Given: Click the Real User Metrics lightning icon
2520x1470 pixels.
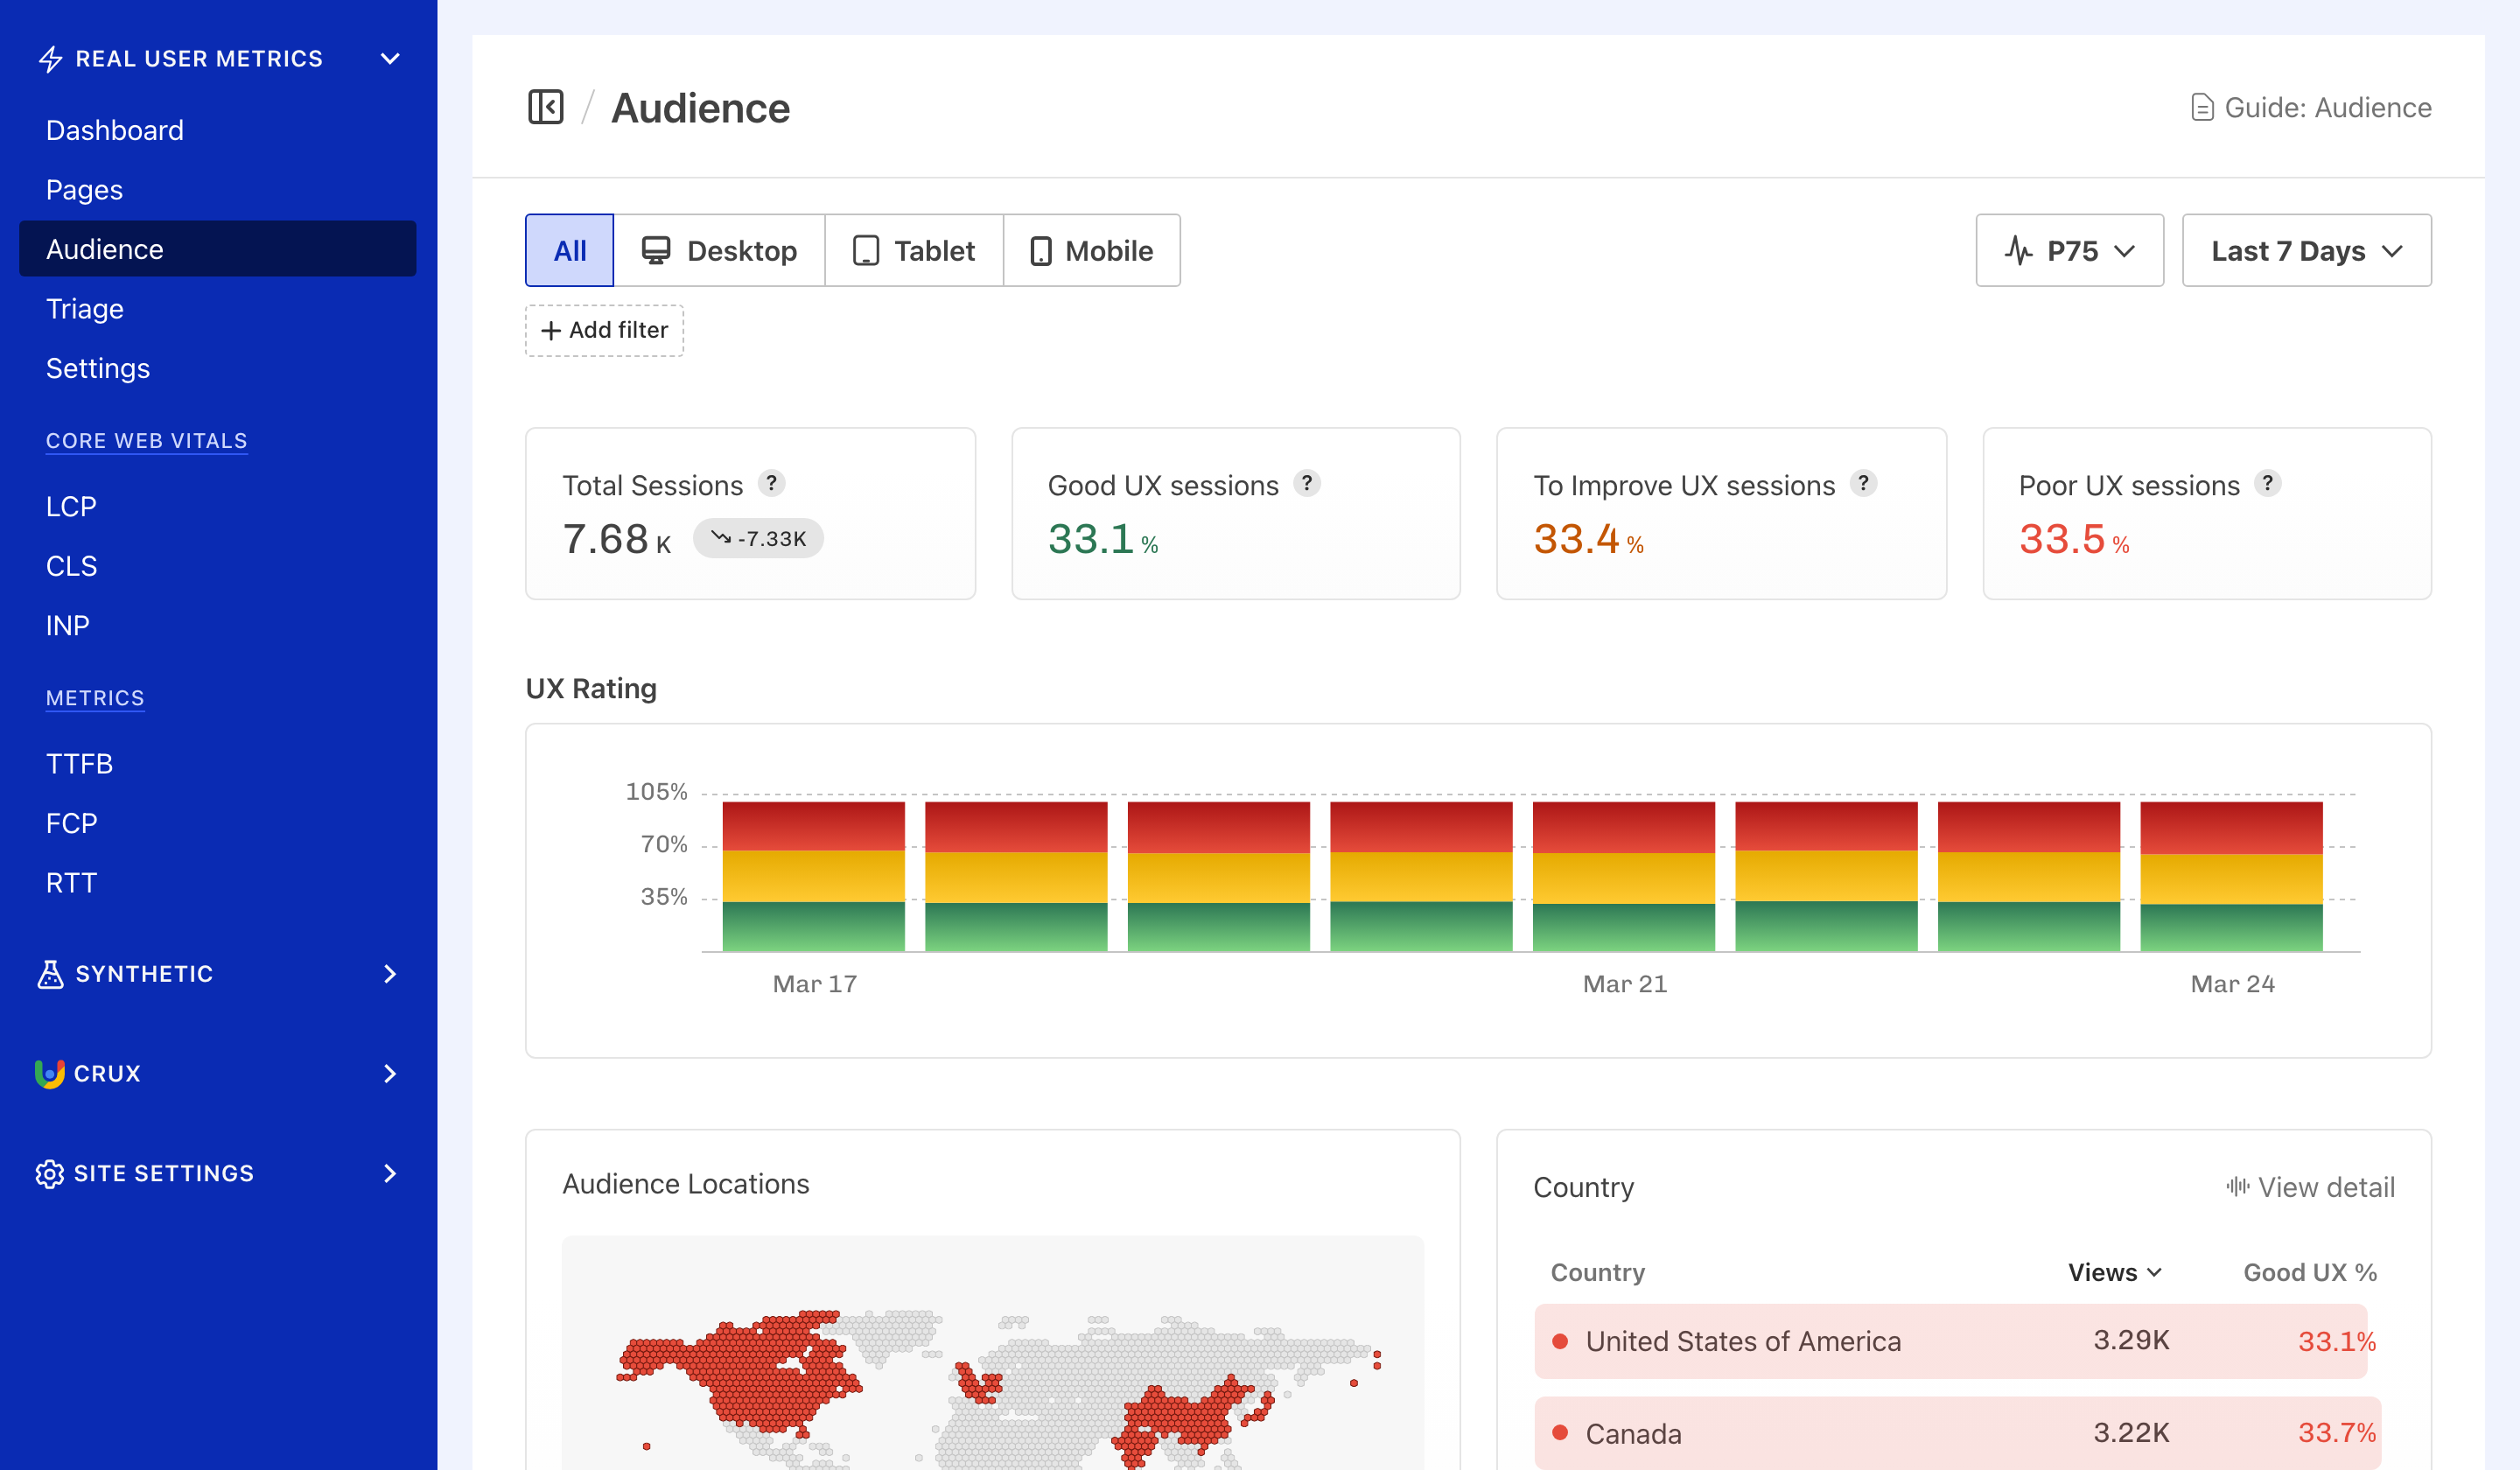Looking at the screenshot, I should click(x=50, y=58).
